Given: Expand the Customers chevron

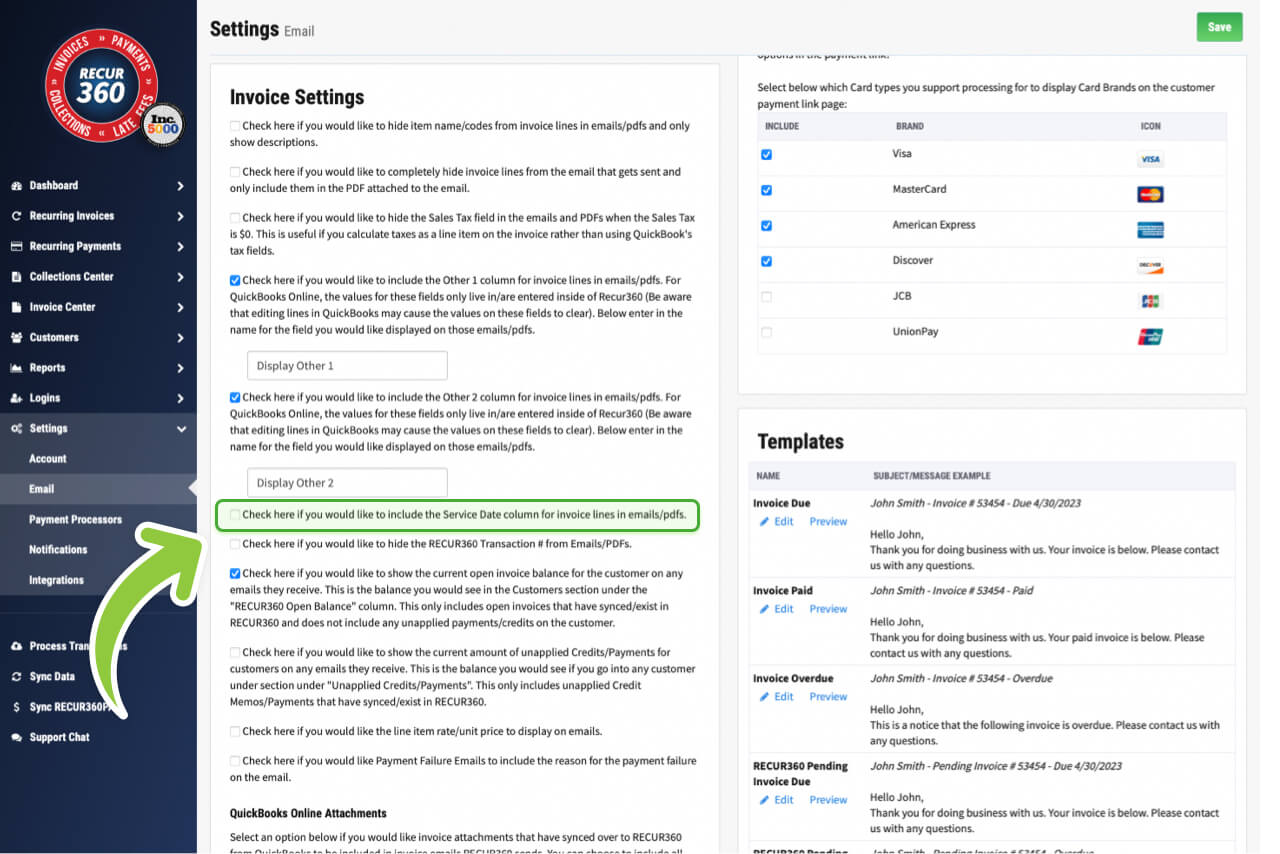Looking at the screenshot, I should click(x=180, y=338).
